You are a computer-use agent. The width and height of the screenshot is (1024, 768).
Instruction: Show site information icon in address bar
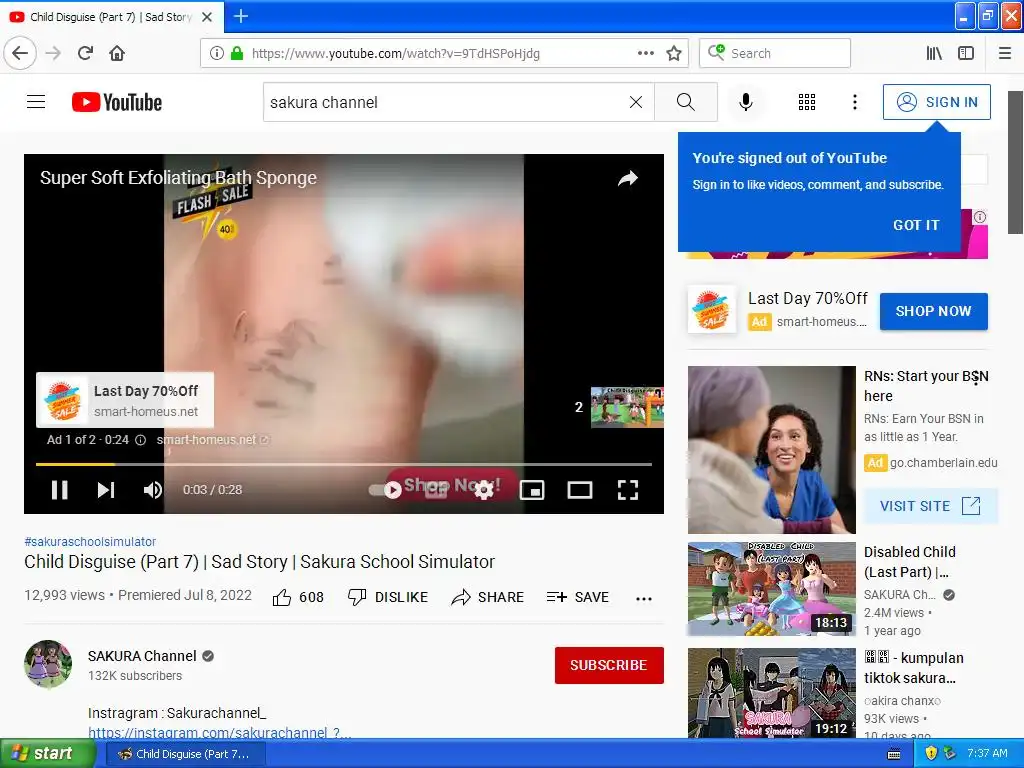coord(216,53)
